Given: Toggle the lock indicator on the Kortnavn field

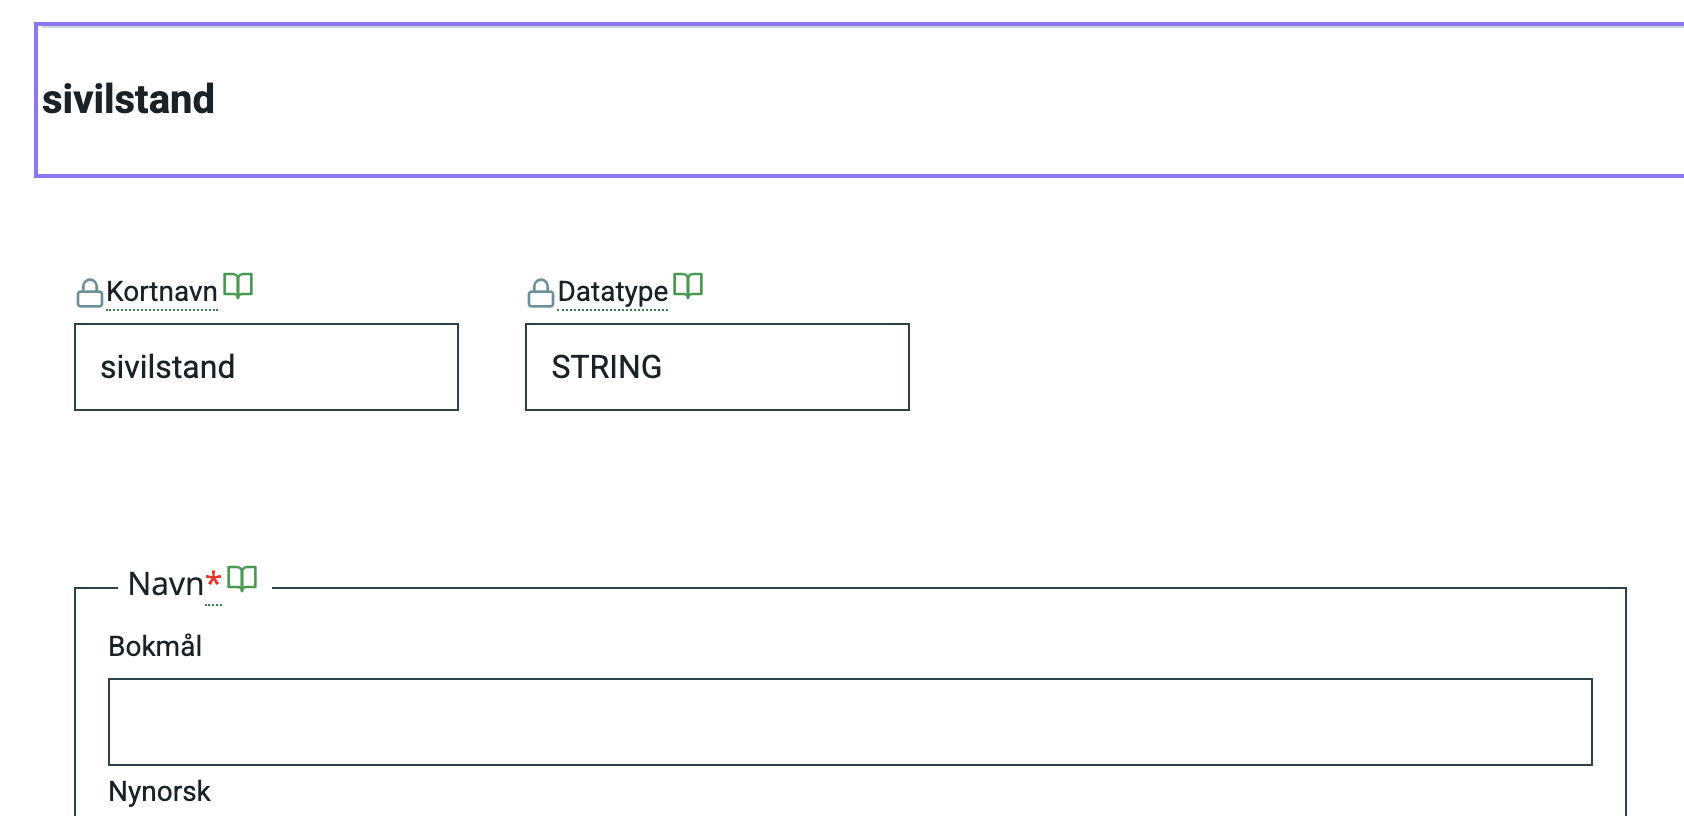Looking at the screenshot, I should coord(89,291).
